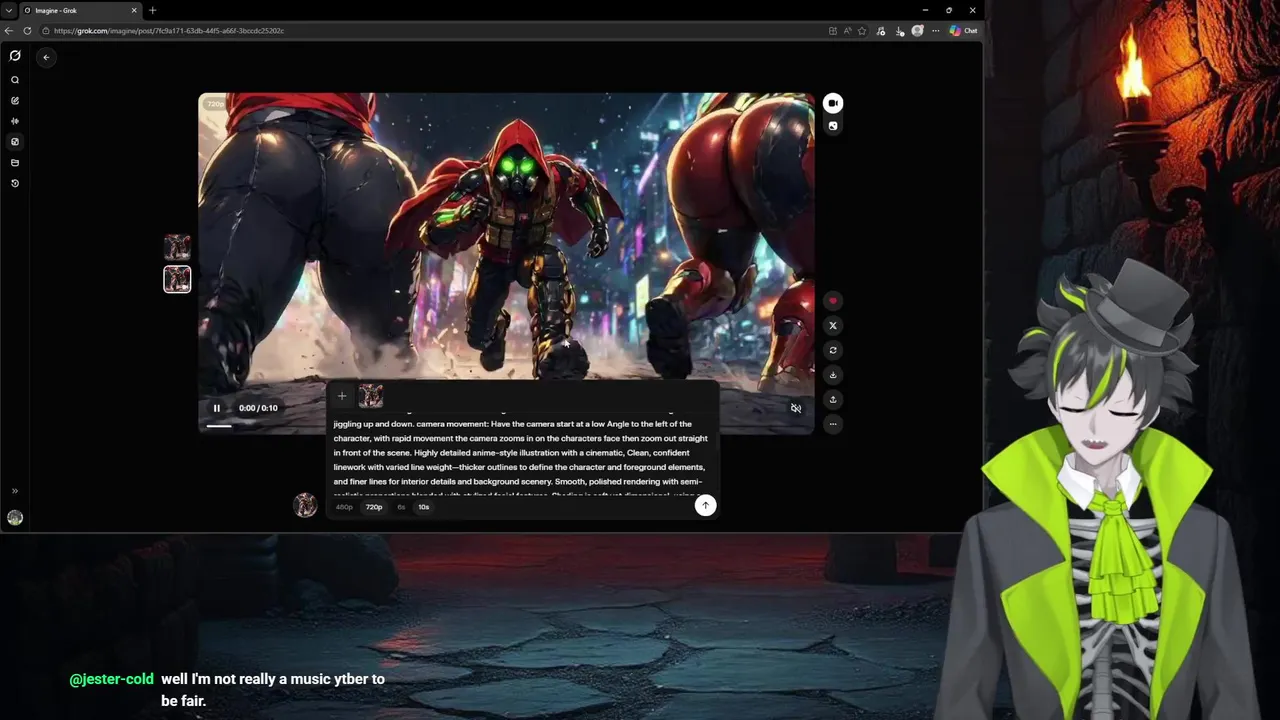
Task: Regenerate the video with circular arrows icon
Action: tap(833, 350)
